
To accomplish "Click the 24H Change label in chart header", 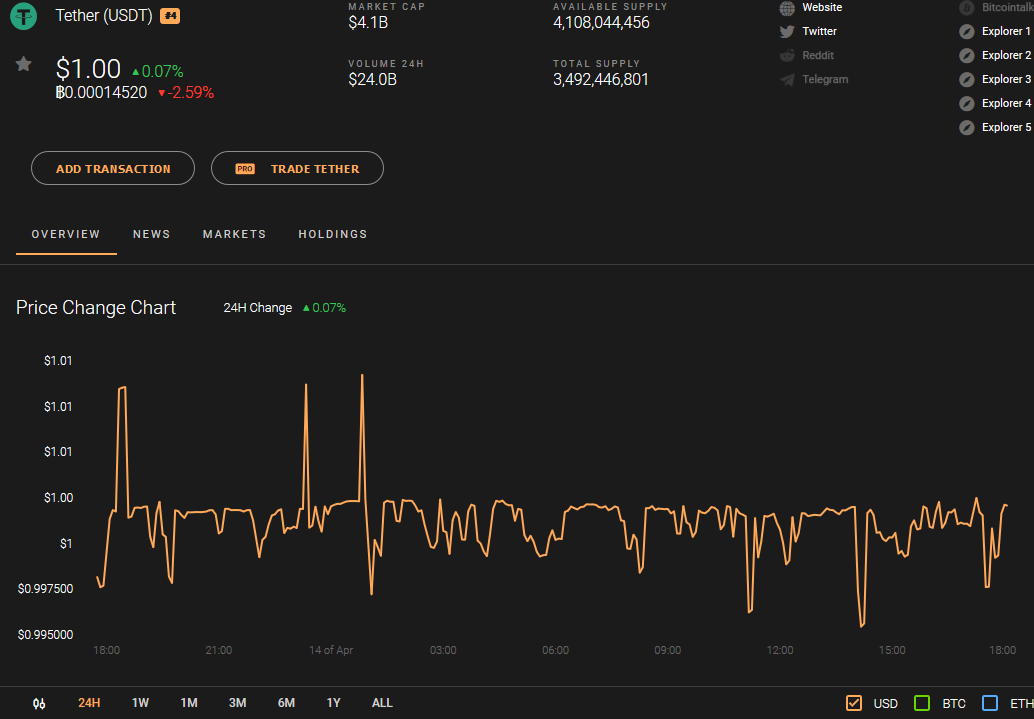I will point(258,308).
